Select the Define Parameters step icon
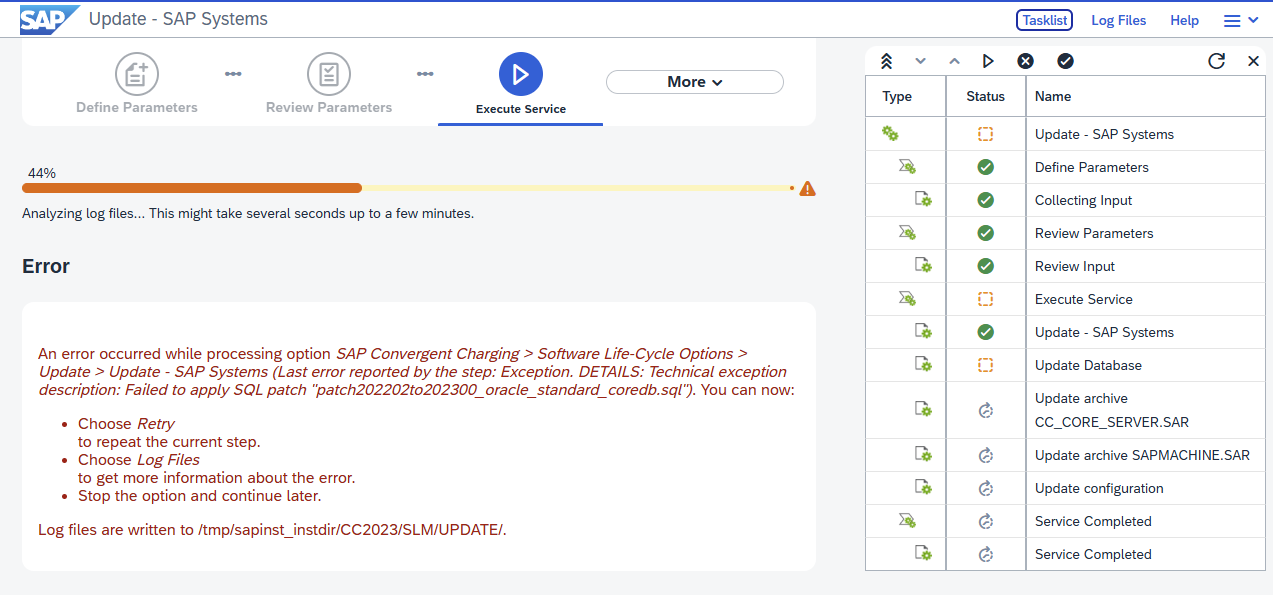This screenshot has width=1273, height=595. (x=137, y=74)
